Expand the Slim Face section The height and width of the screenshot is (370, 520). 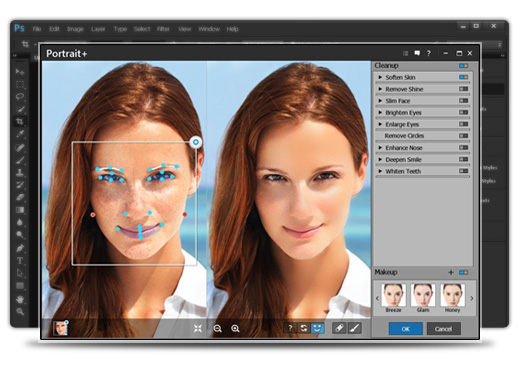click(x=380, y=101)
